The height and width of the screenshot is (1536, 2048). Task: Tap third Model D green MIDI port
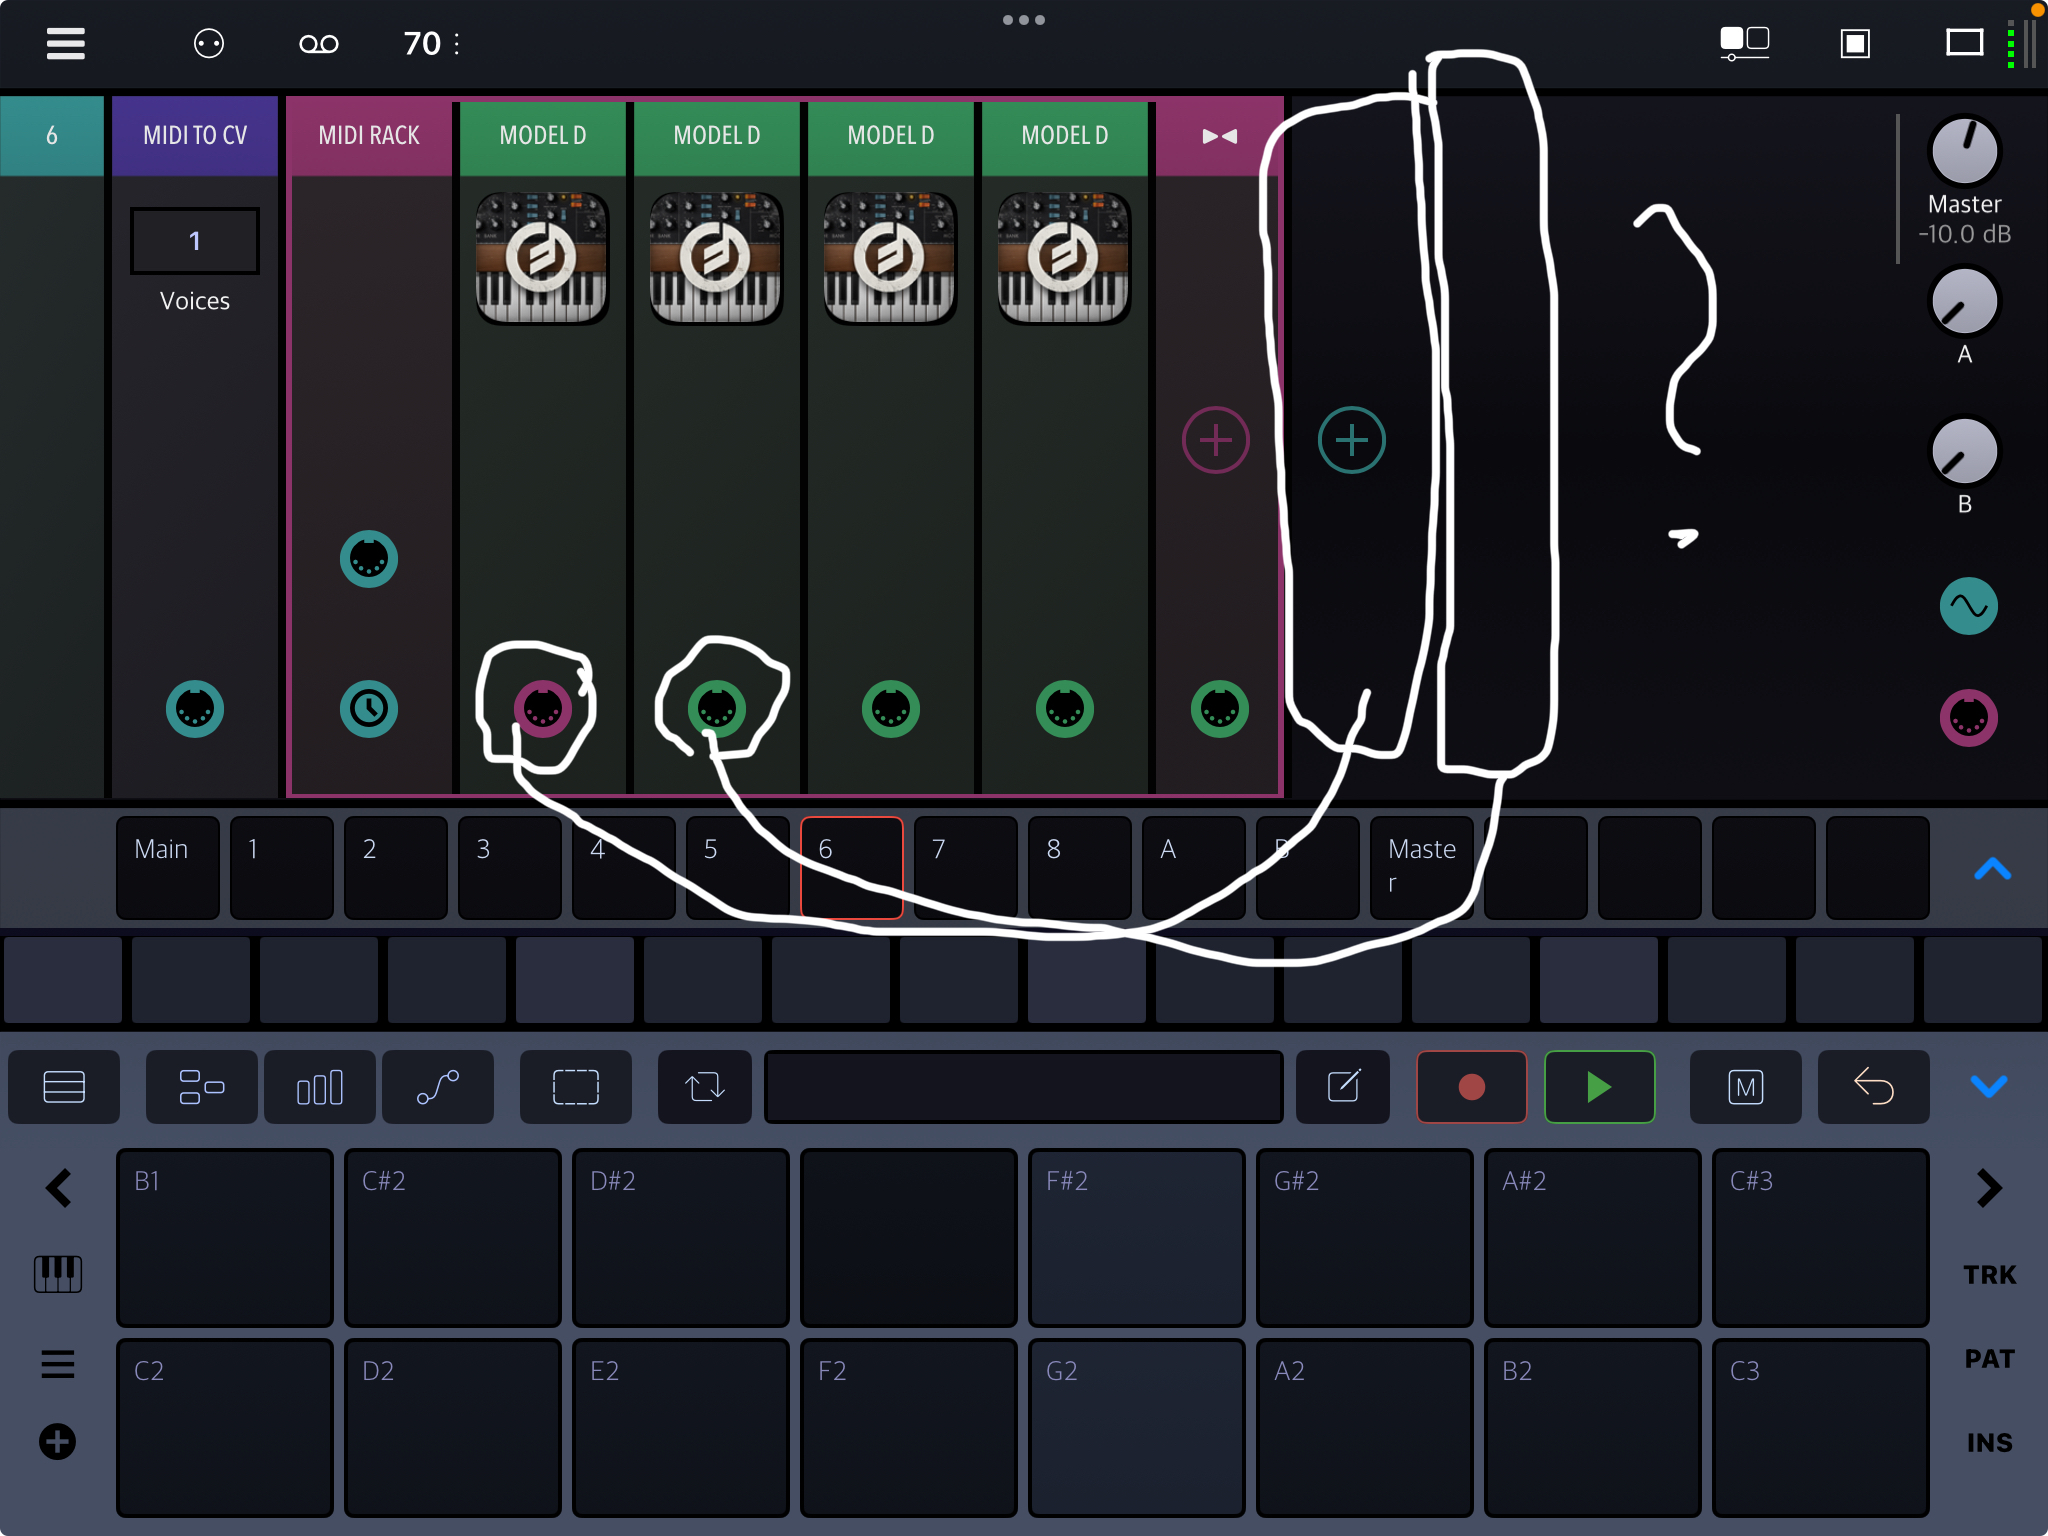coord(891,709)
